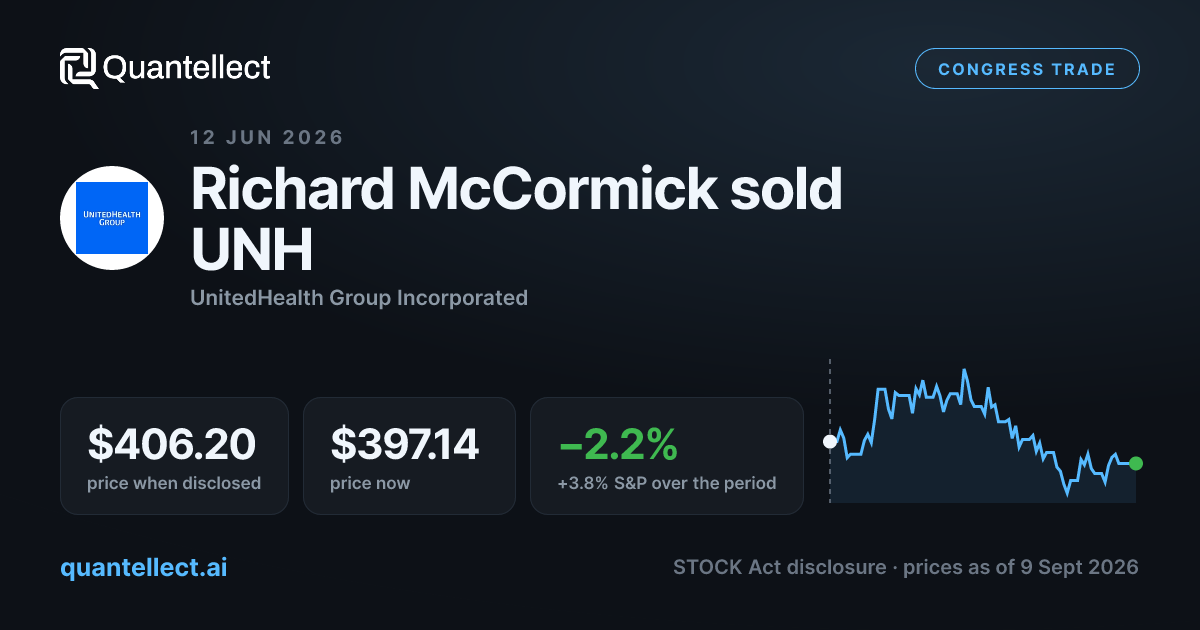Click the UNH price line chart peak

(965, 371)
